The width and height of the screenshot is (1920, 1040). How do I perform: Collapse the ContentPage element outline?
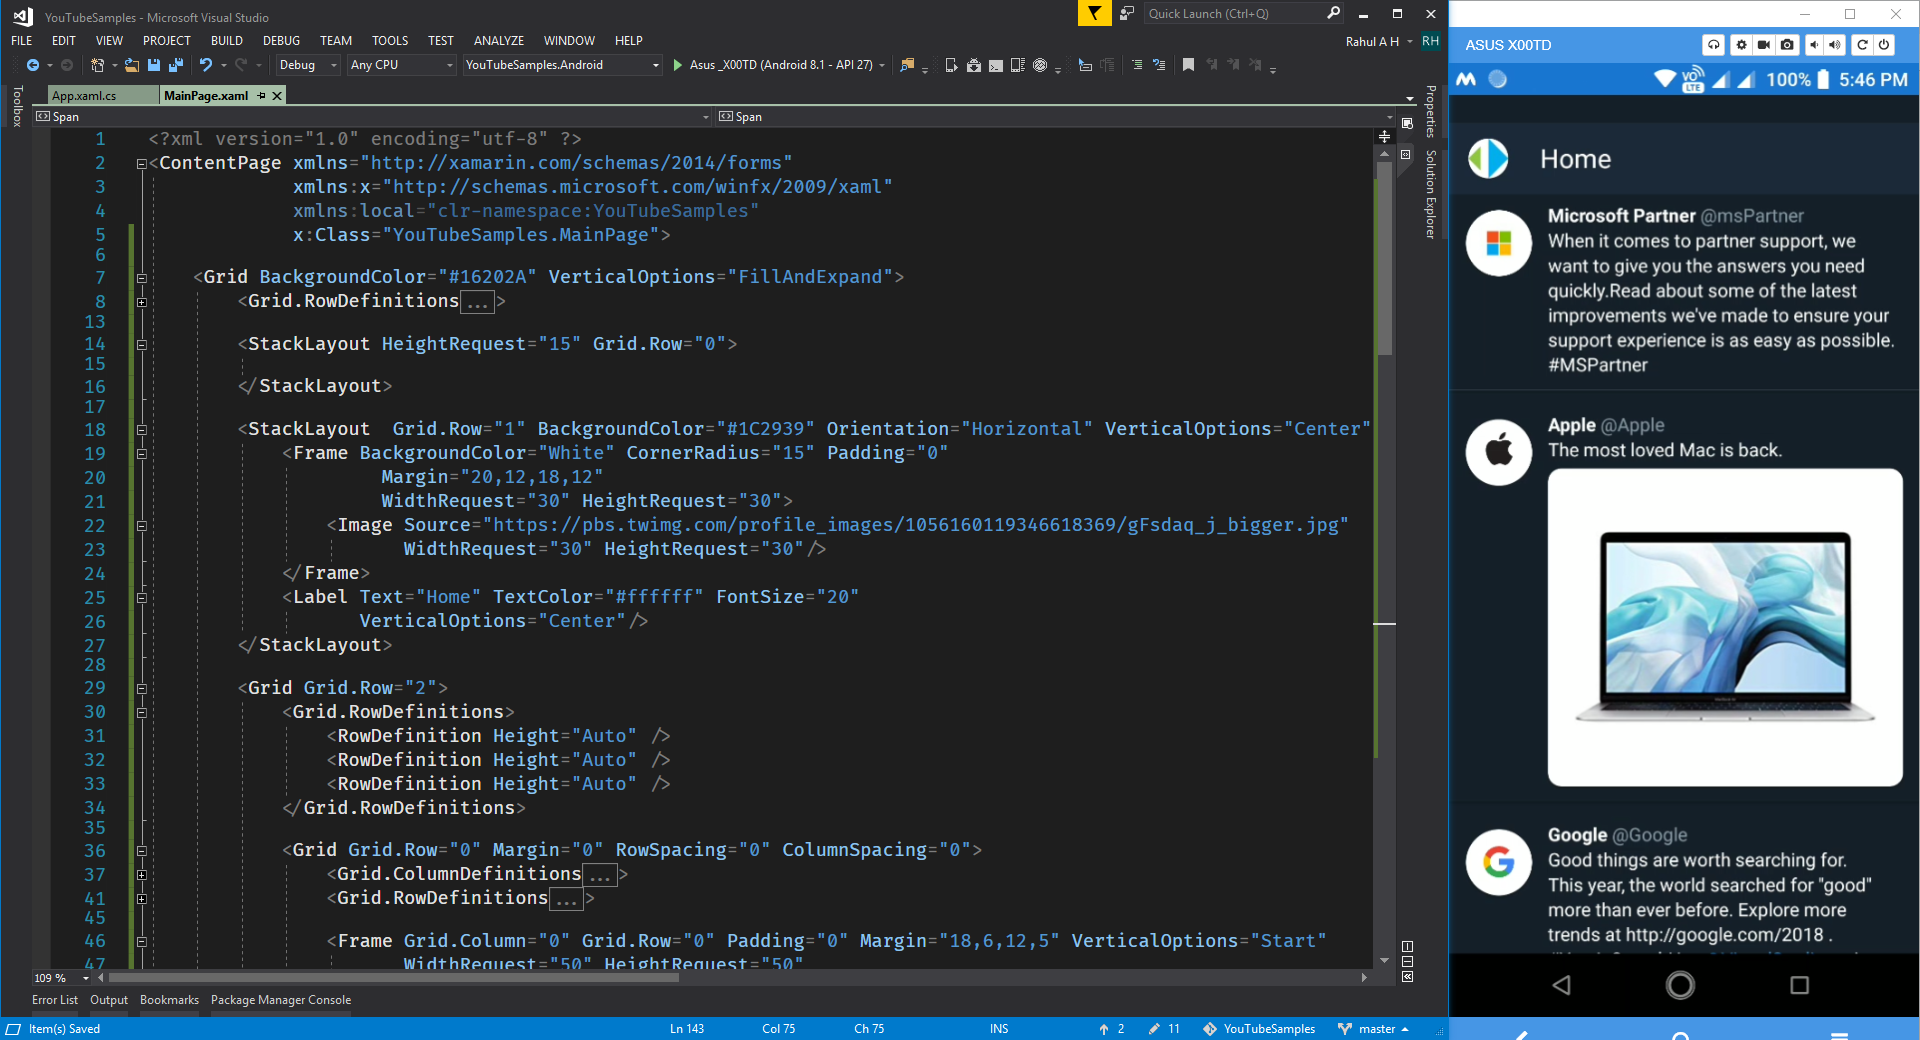(x=142, y=163)
